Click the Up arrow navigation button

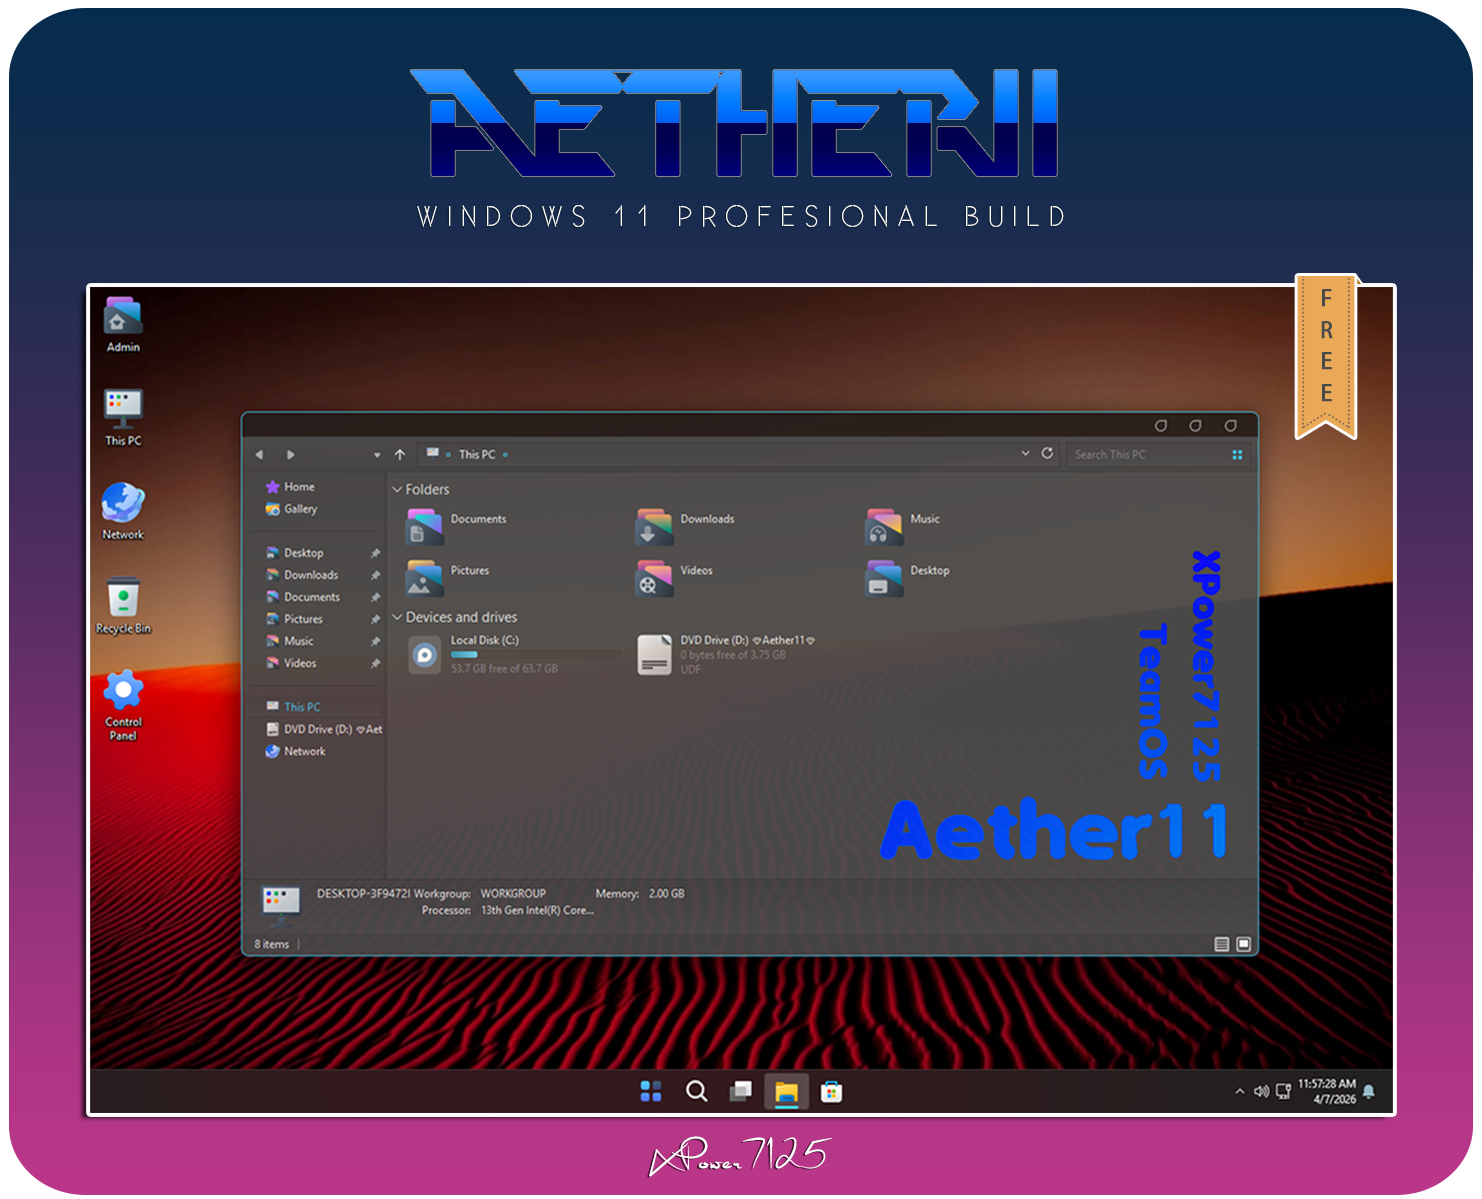click(400, 455)
